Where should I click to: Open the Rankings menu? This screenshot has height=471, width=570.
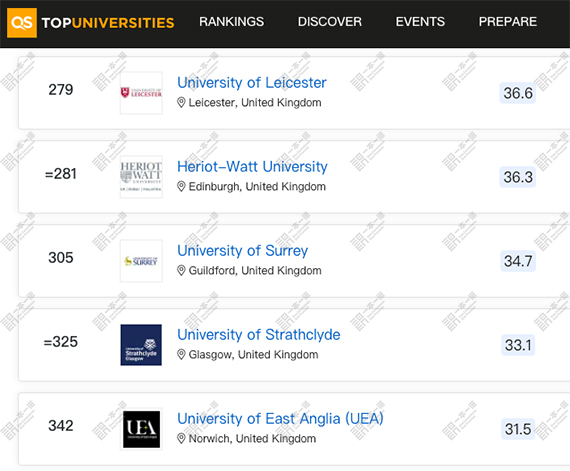pyautogui.click(x=232, y=22)
